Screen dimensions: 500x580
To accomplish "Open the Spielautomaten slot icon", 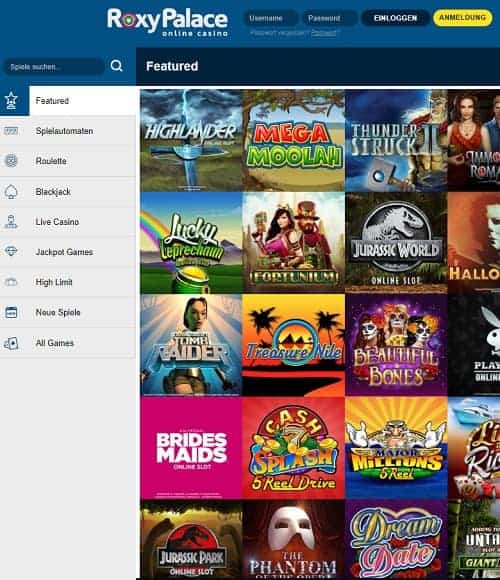I will (11, 131).
